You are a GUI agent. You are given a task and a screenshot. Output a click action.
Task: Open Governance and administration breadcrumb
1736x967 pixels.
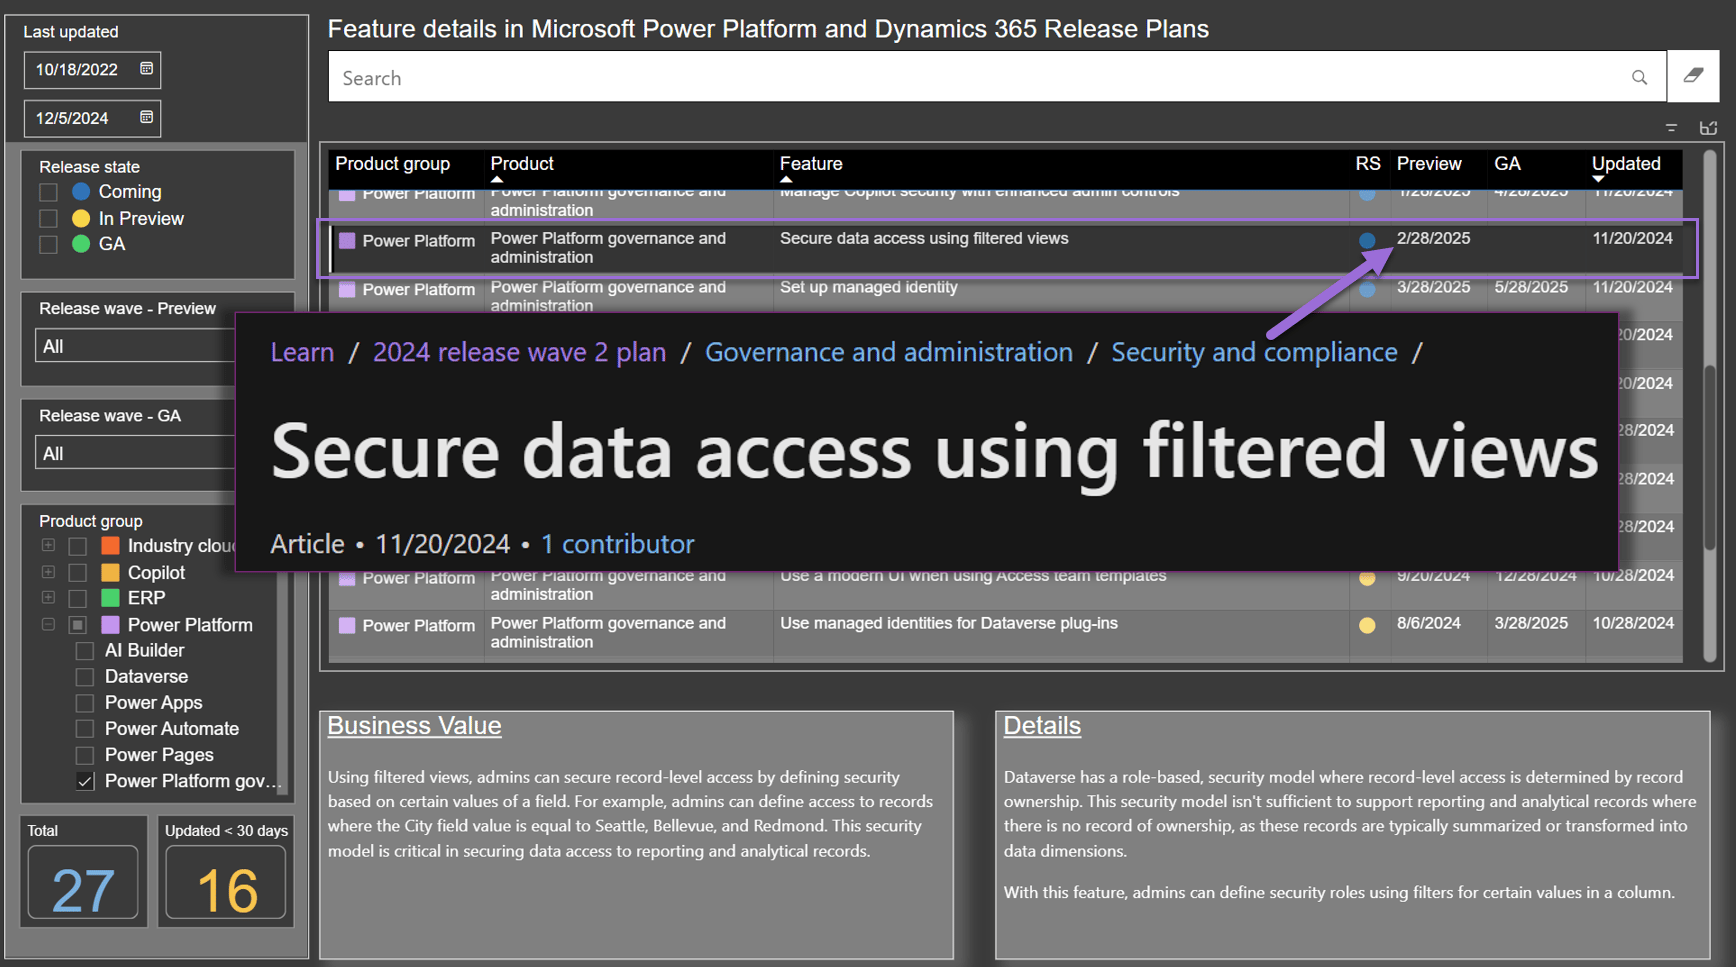pos(889,352)
